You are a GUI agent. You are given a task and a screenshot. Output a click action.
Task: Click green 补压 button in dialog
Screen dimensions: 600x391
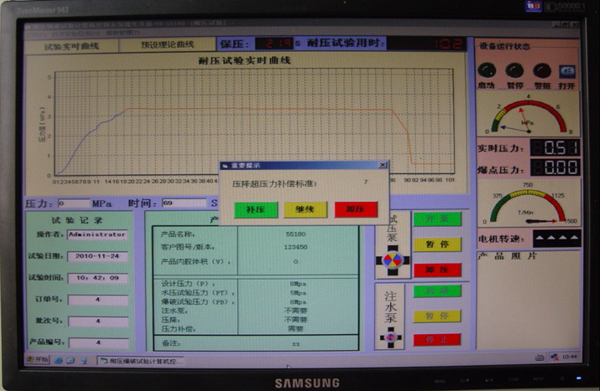coord(256,210)
